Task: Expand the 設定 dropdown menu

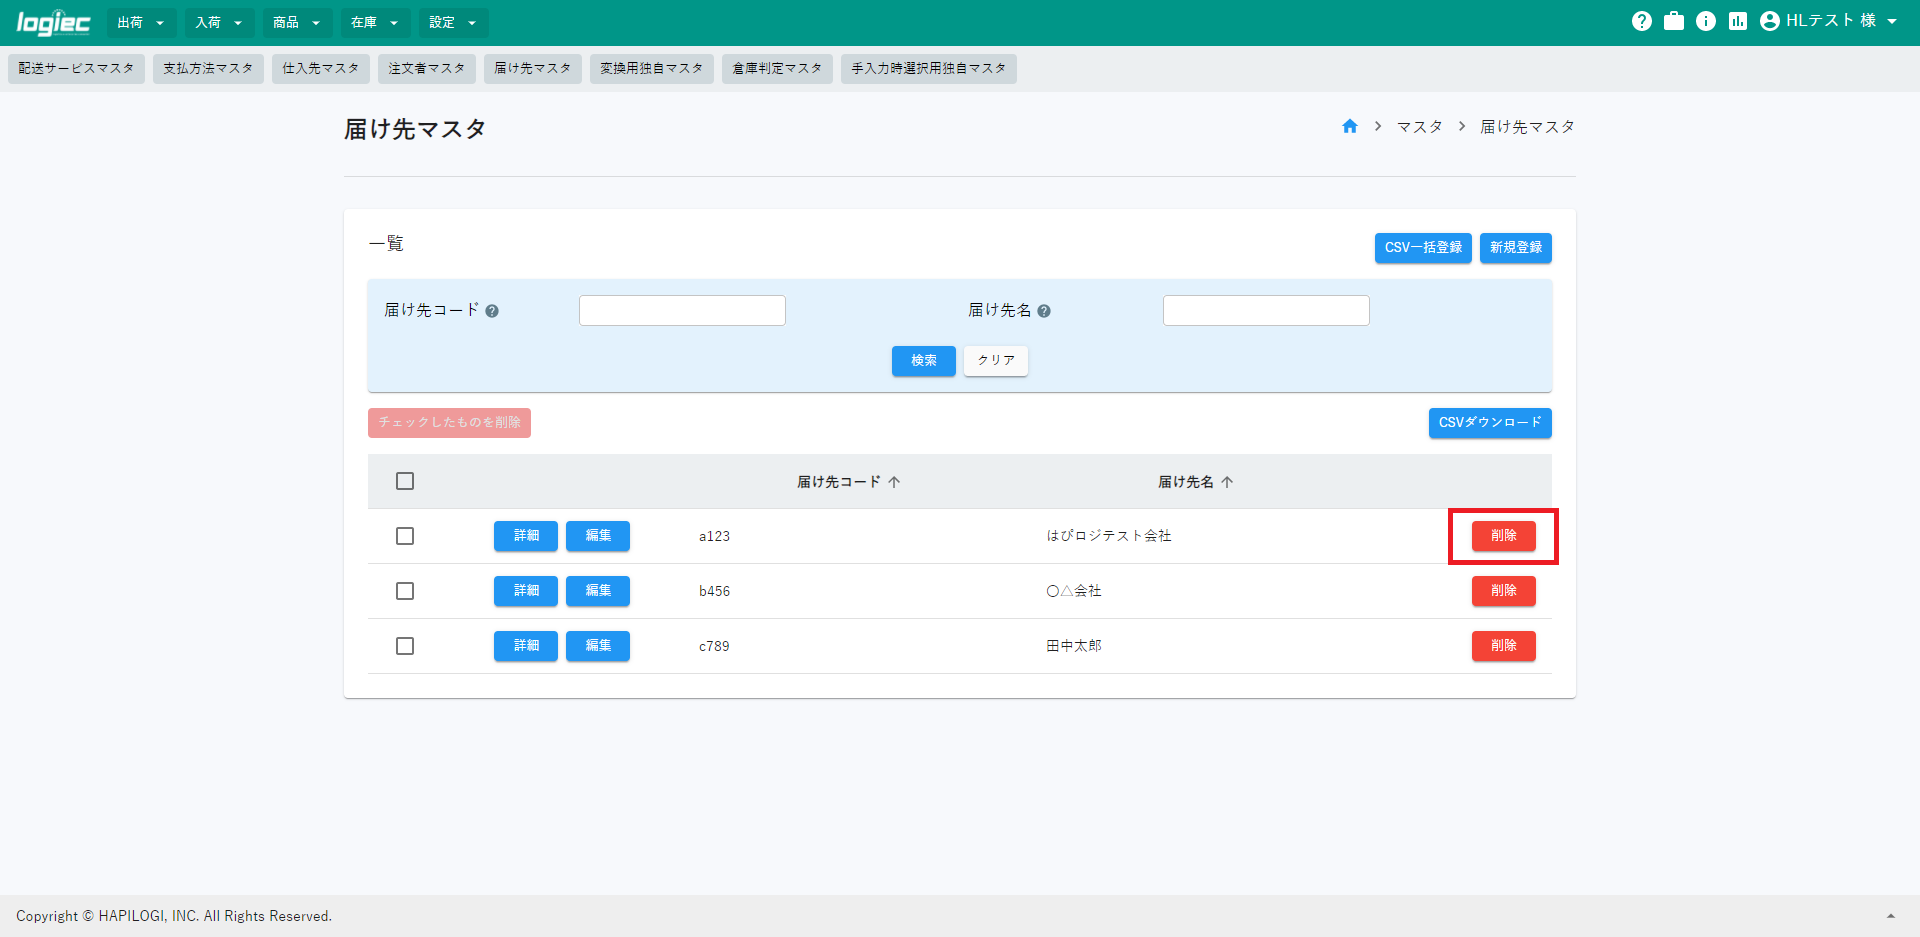Action: [x=453, y=22]
